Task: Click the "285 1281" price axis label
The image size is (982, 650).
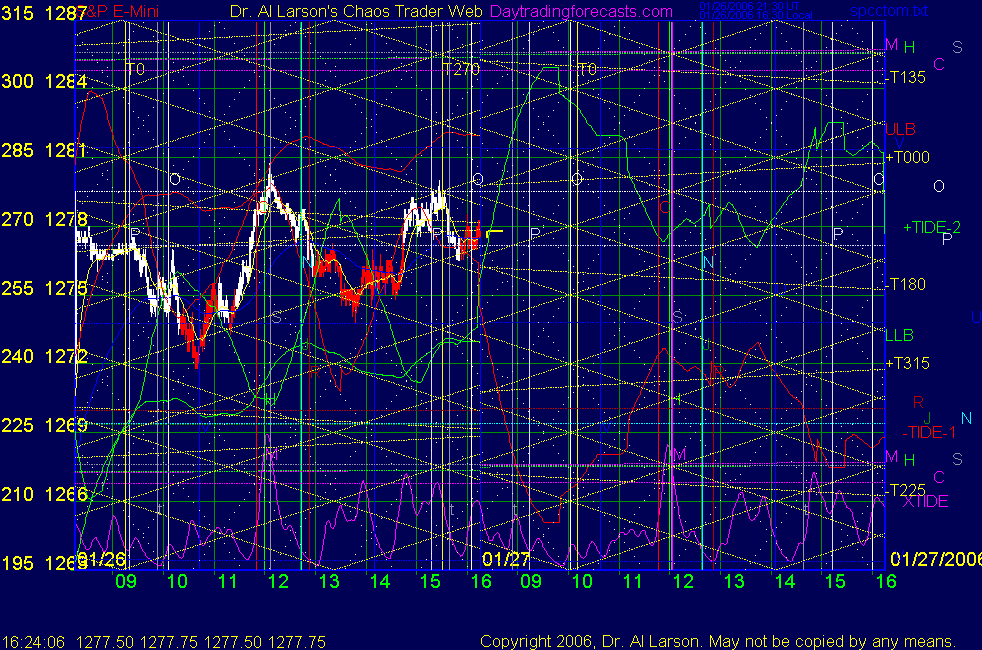Action: (x=44, y=150)
